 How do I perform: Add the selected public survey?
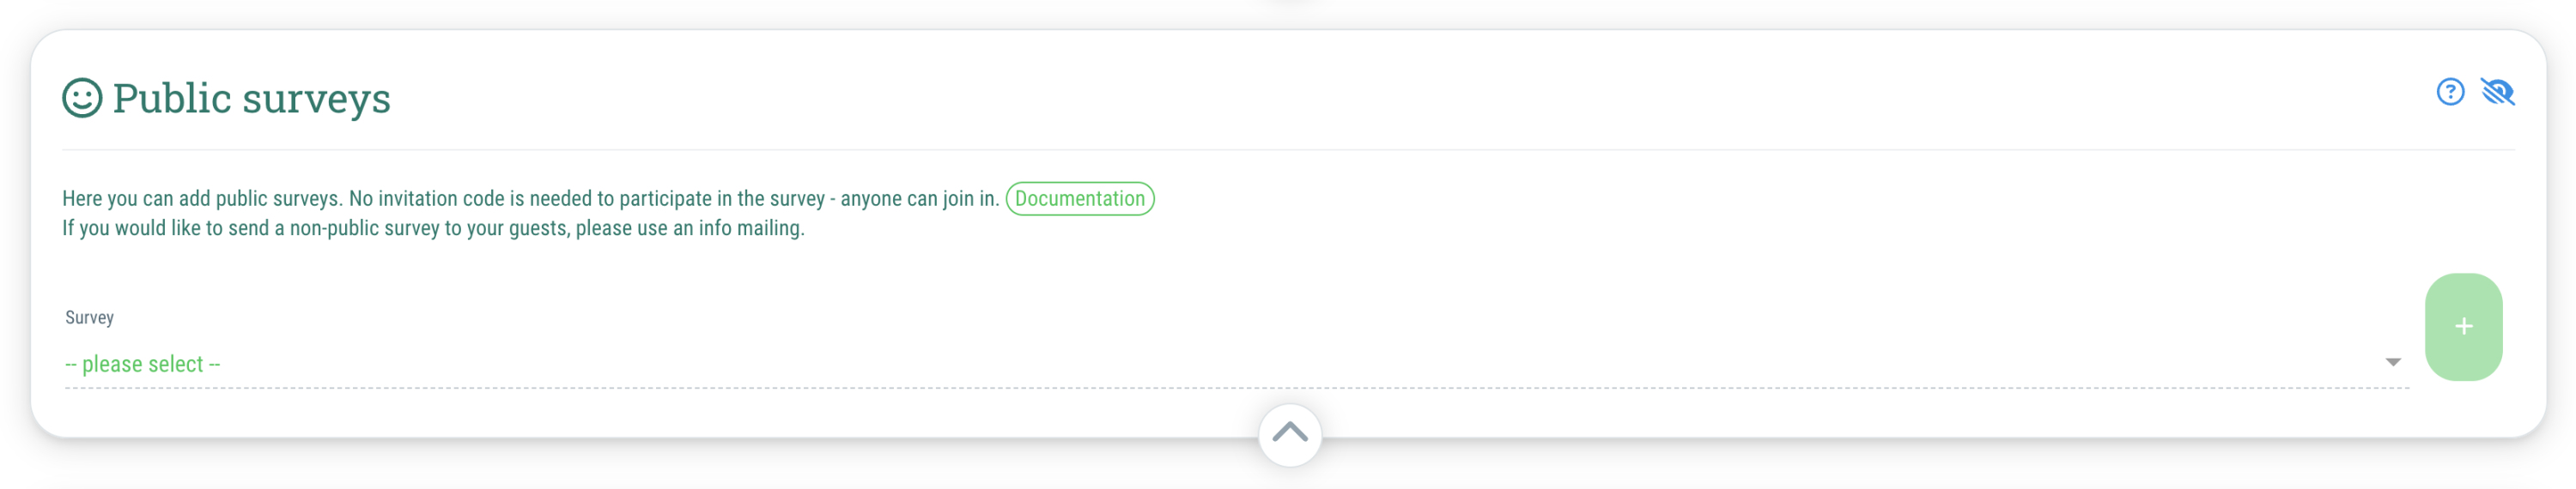click(x=2463, y=326)
